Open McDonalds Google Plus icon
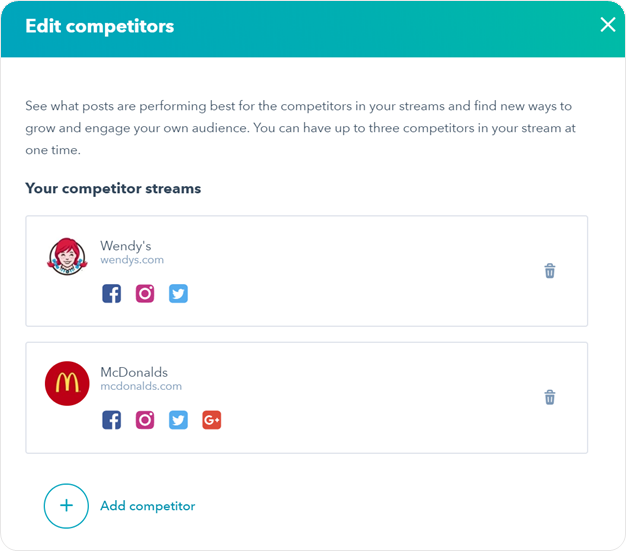 pos(212,420)
